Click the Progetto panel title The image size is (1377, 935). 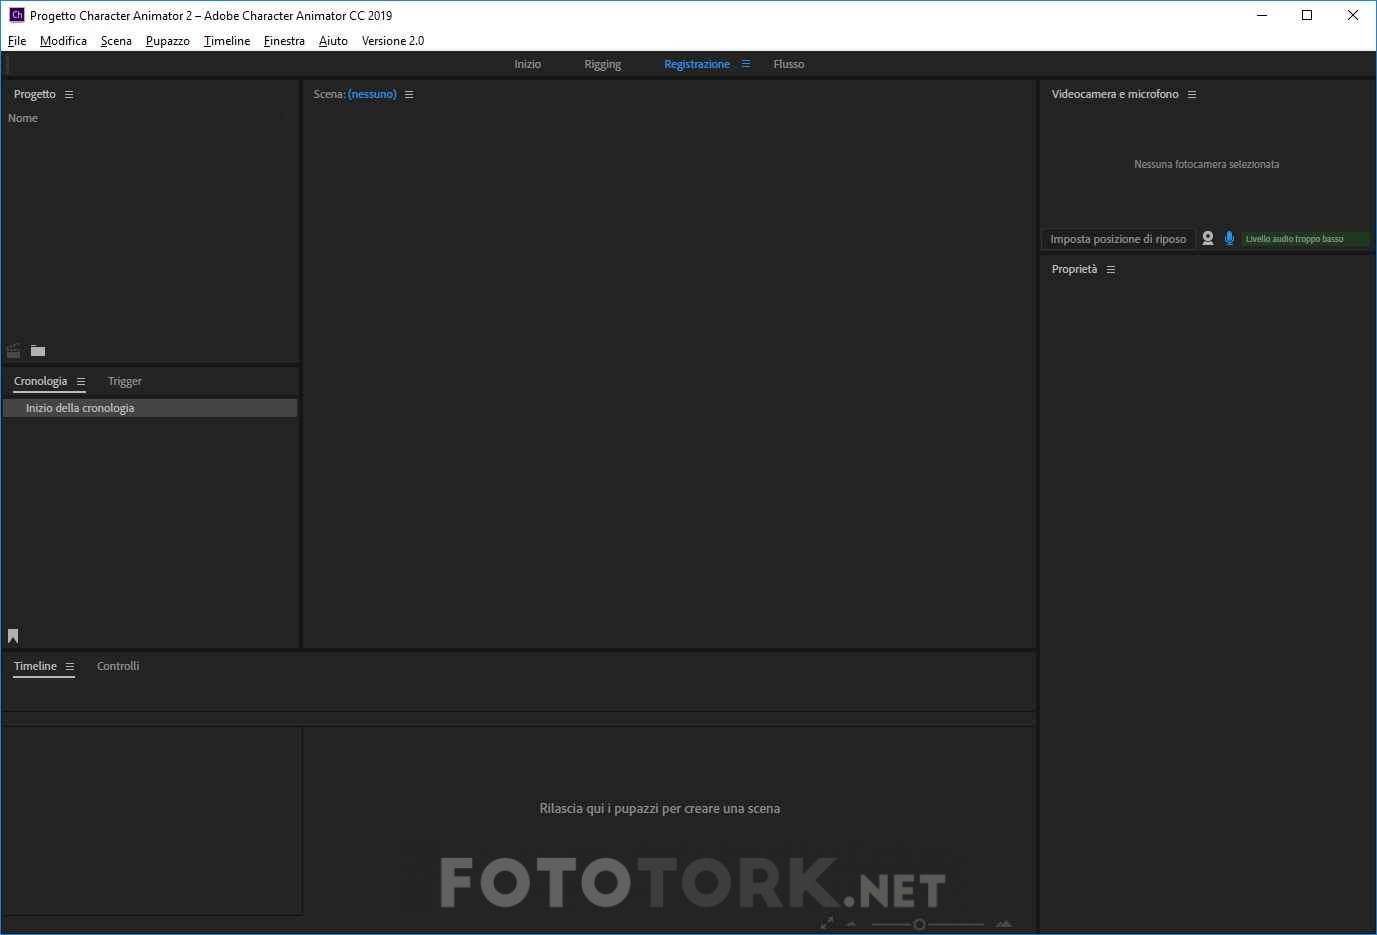[x=35, y=94]
